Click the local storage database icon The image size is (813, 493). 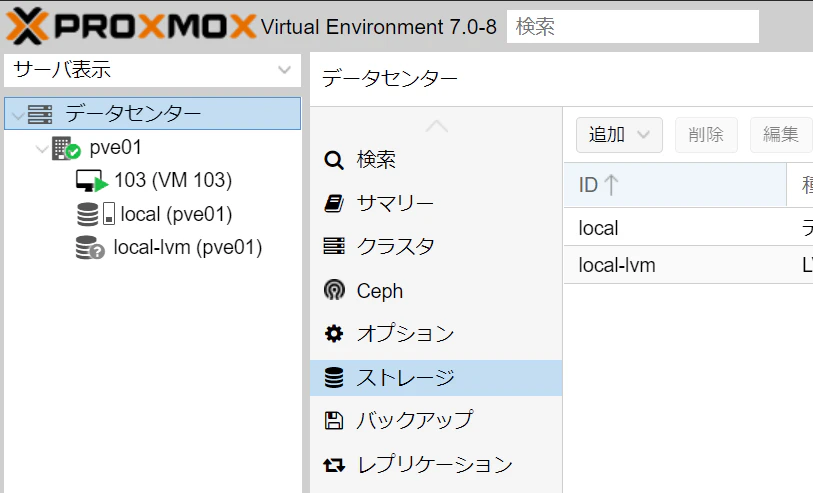87,214
